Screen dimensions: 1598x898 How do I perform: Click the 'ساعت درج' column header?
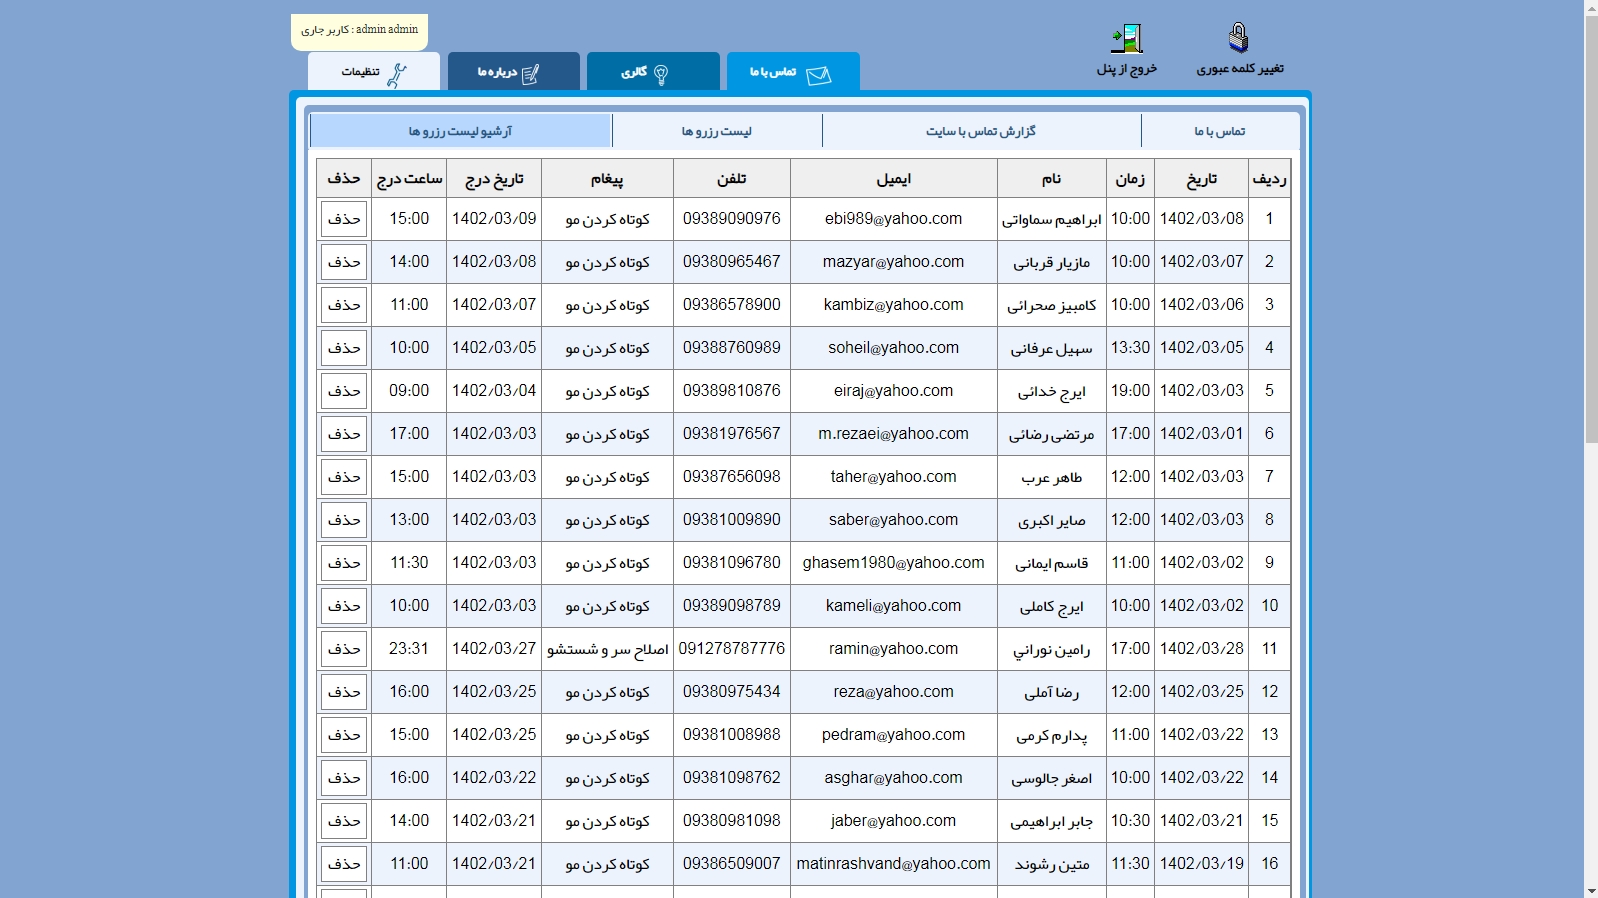(x=409, y=178)
